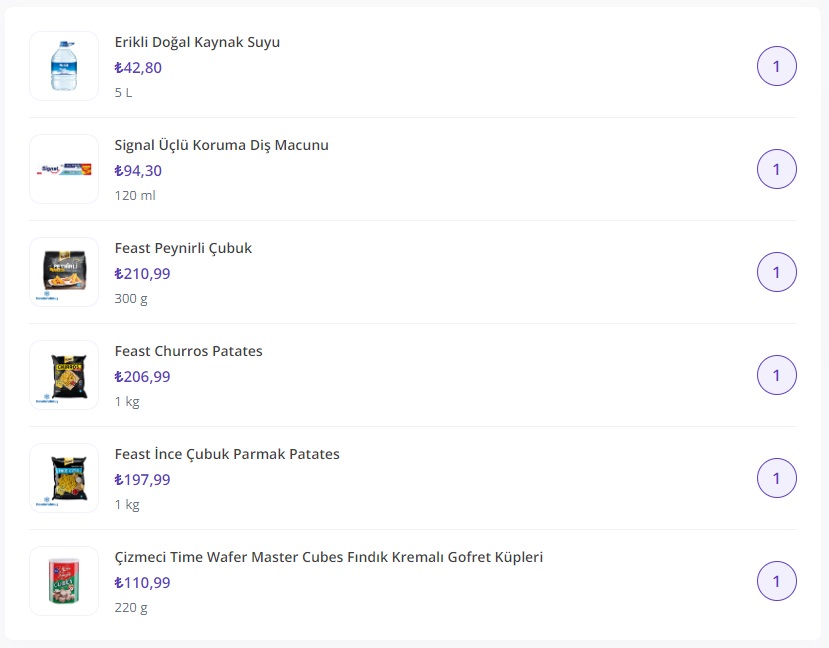Click quantity badge for Çizmeci Time Wafer
829x648 pixels.
click(777, 581)
